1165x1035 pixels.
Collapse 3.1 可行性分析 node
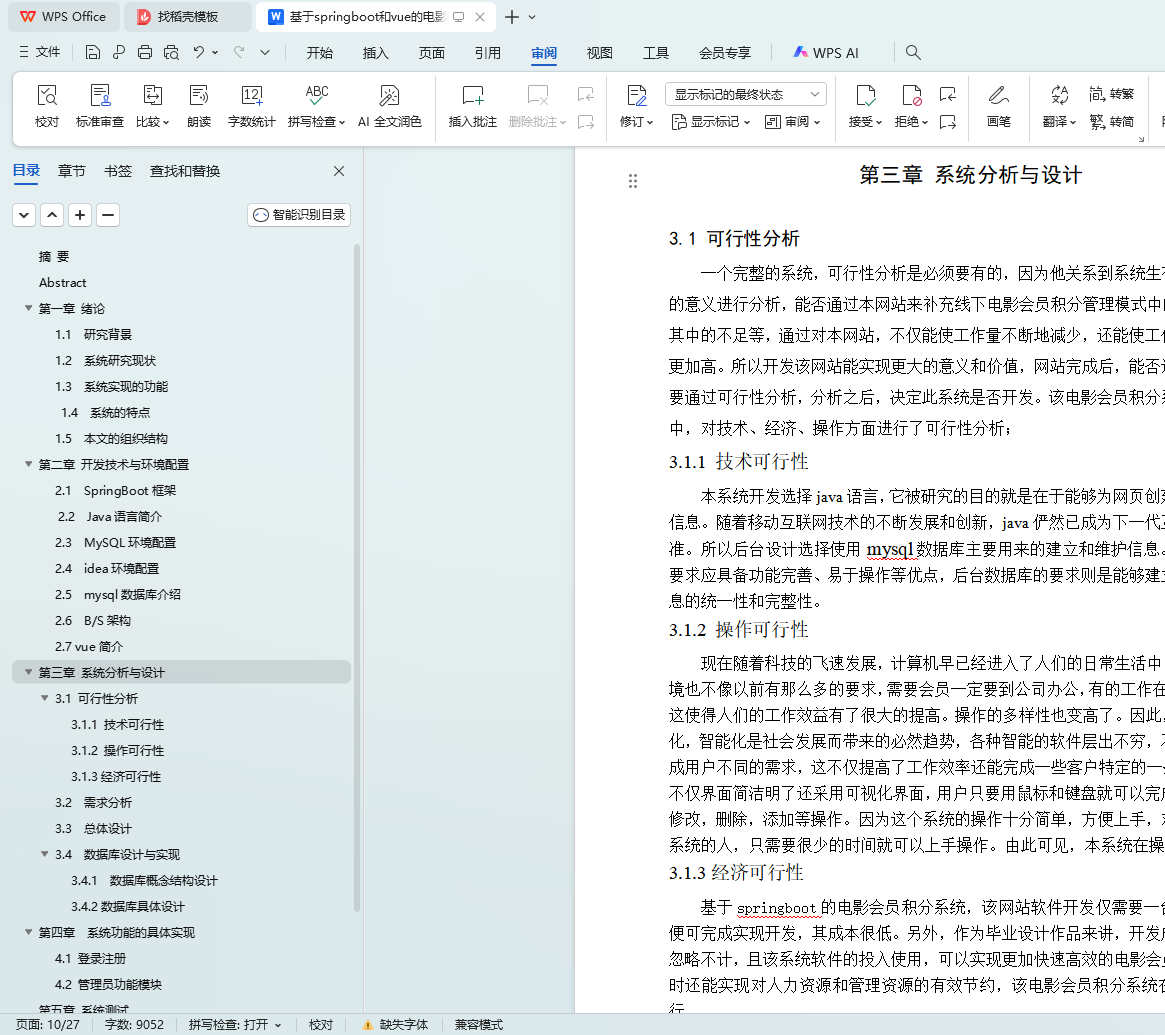(x=45, y=698)
